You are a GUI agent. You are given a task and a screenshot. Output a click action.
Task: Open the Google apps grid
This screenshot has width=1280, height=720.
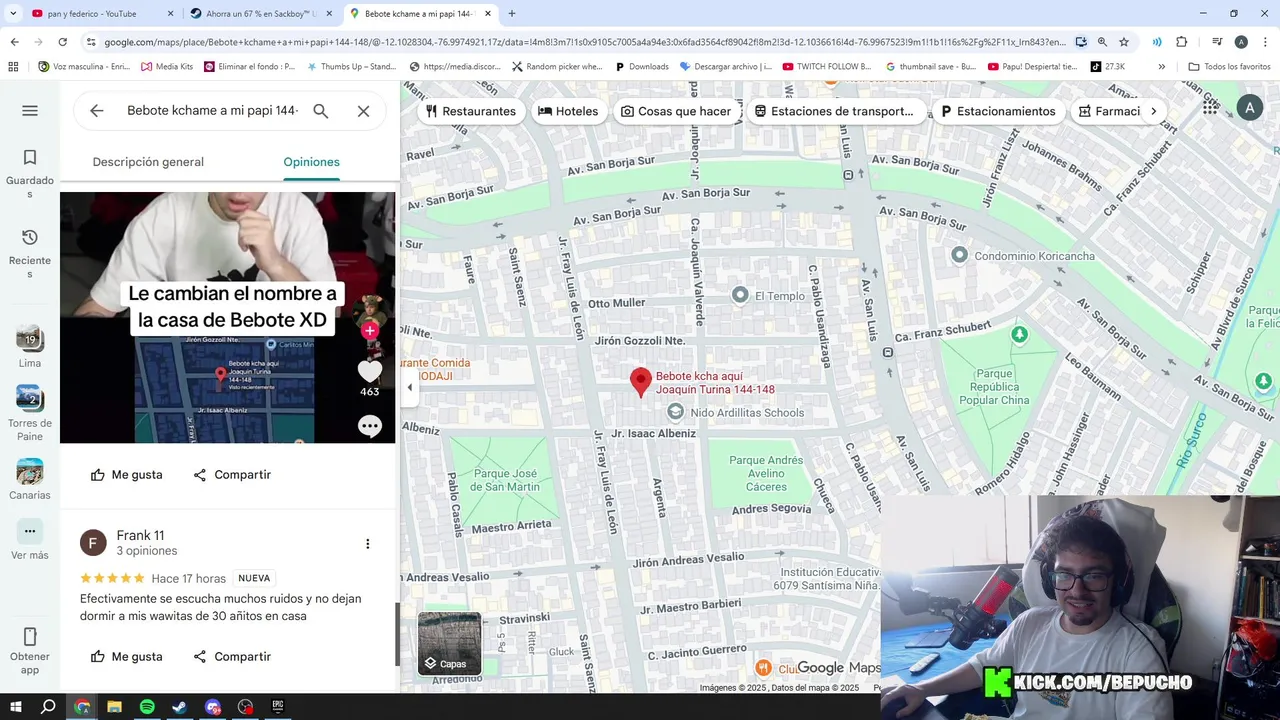coord(1210,107)
